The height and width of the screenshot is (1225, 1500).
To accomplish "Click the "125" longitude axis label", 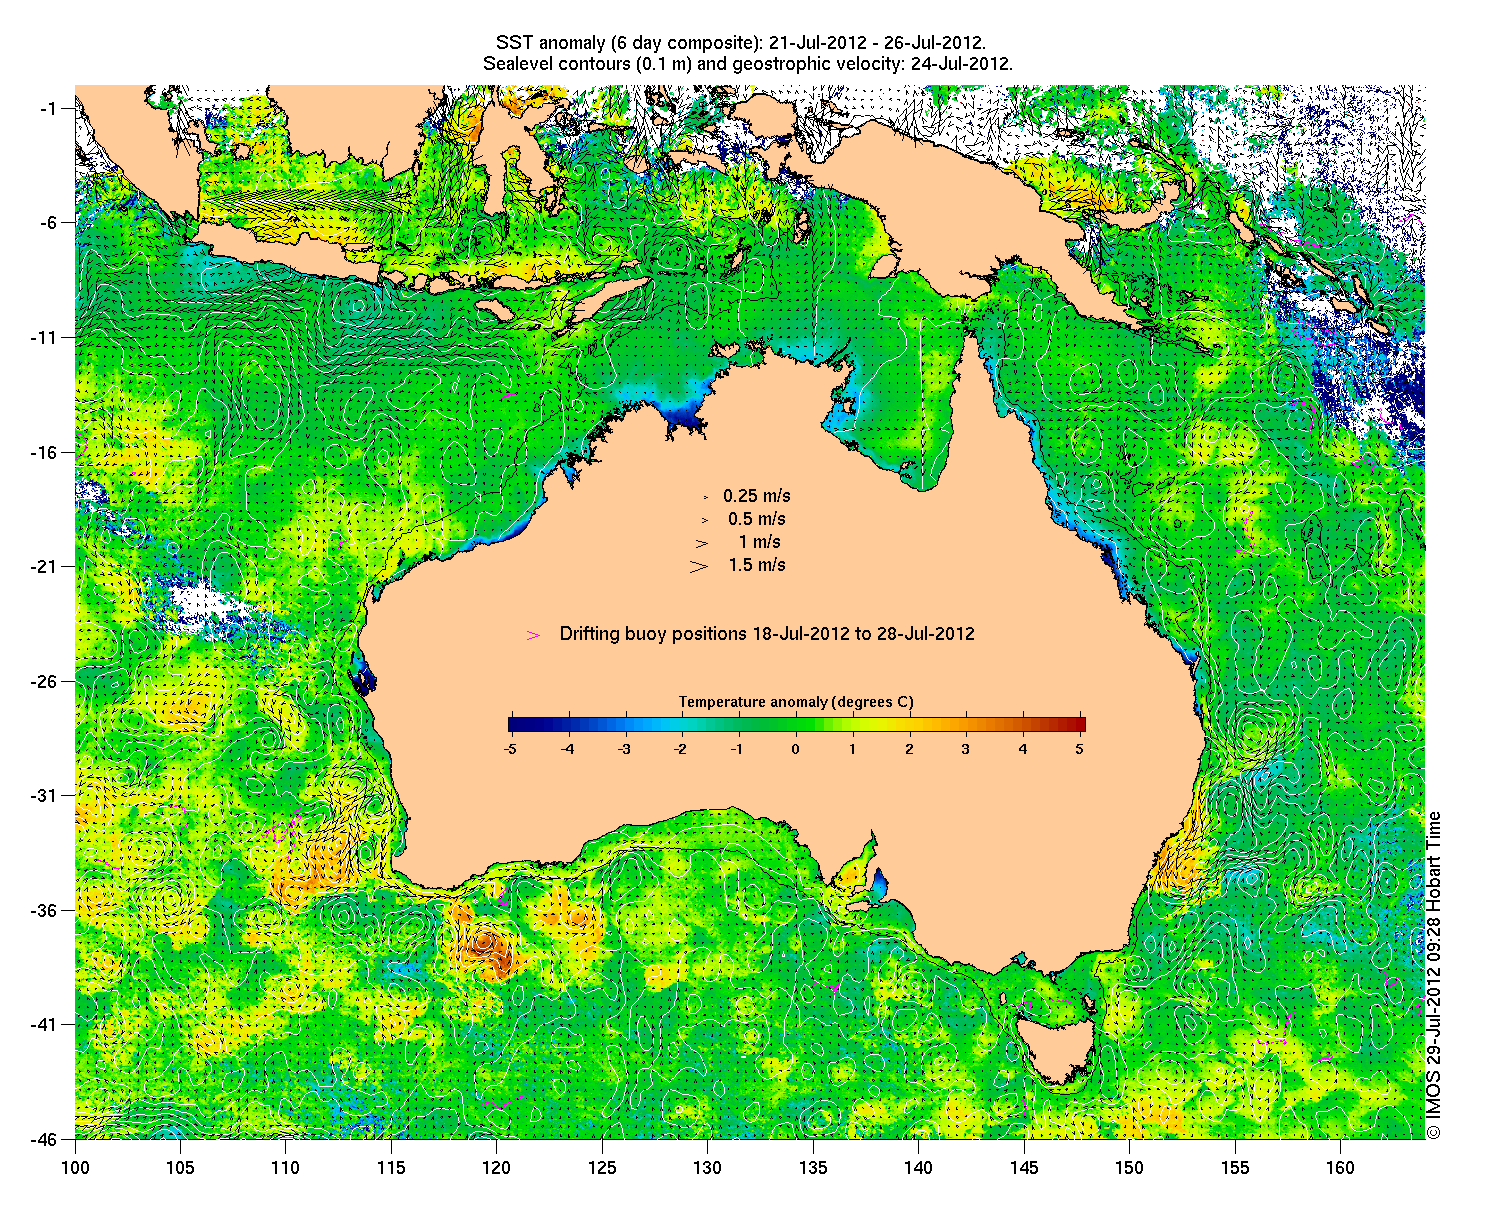I will (602, 1168).
